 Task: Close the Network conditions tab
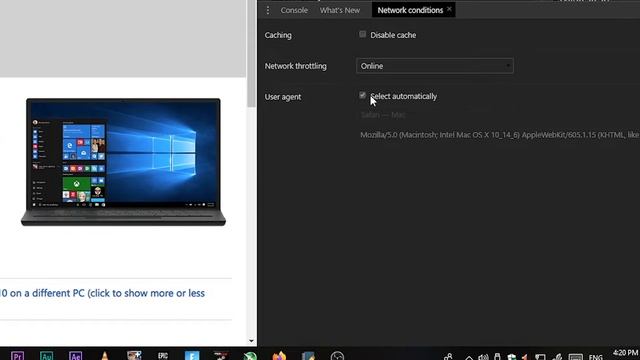[449, 9]
